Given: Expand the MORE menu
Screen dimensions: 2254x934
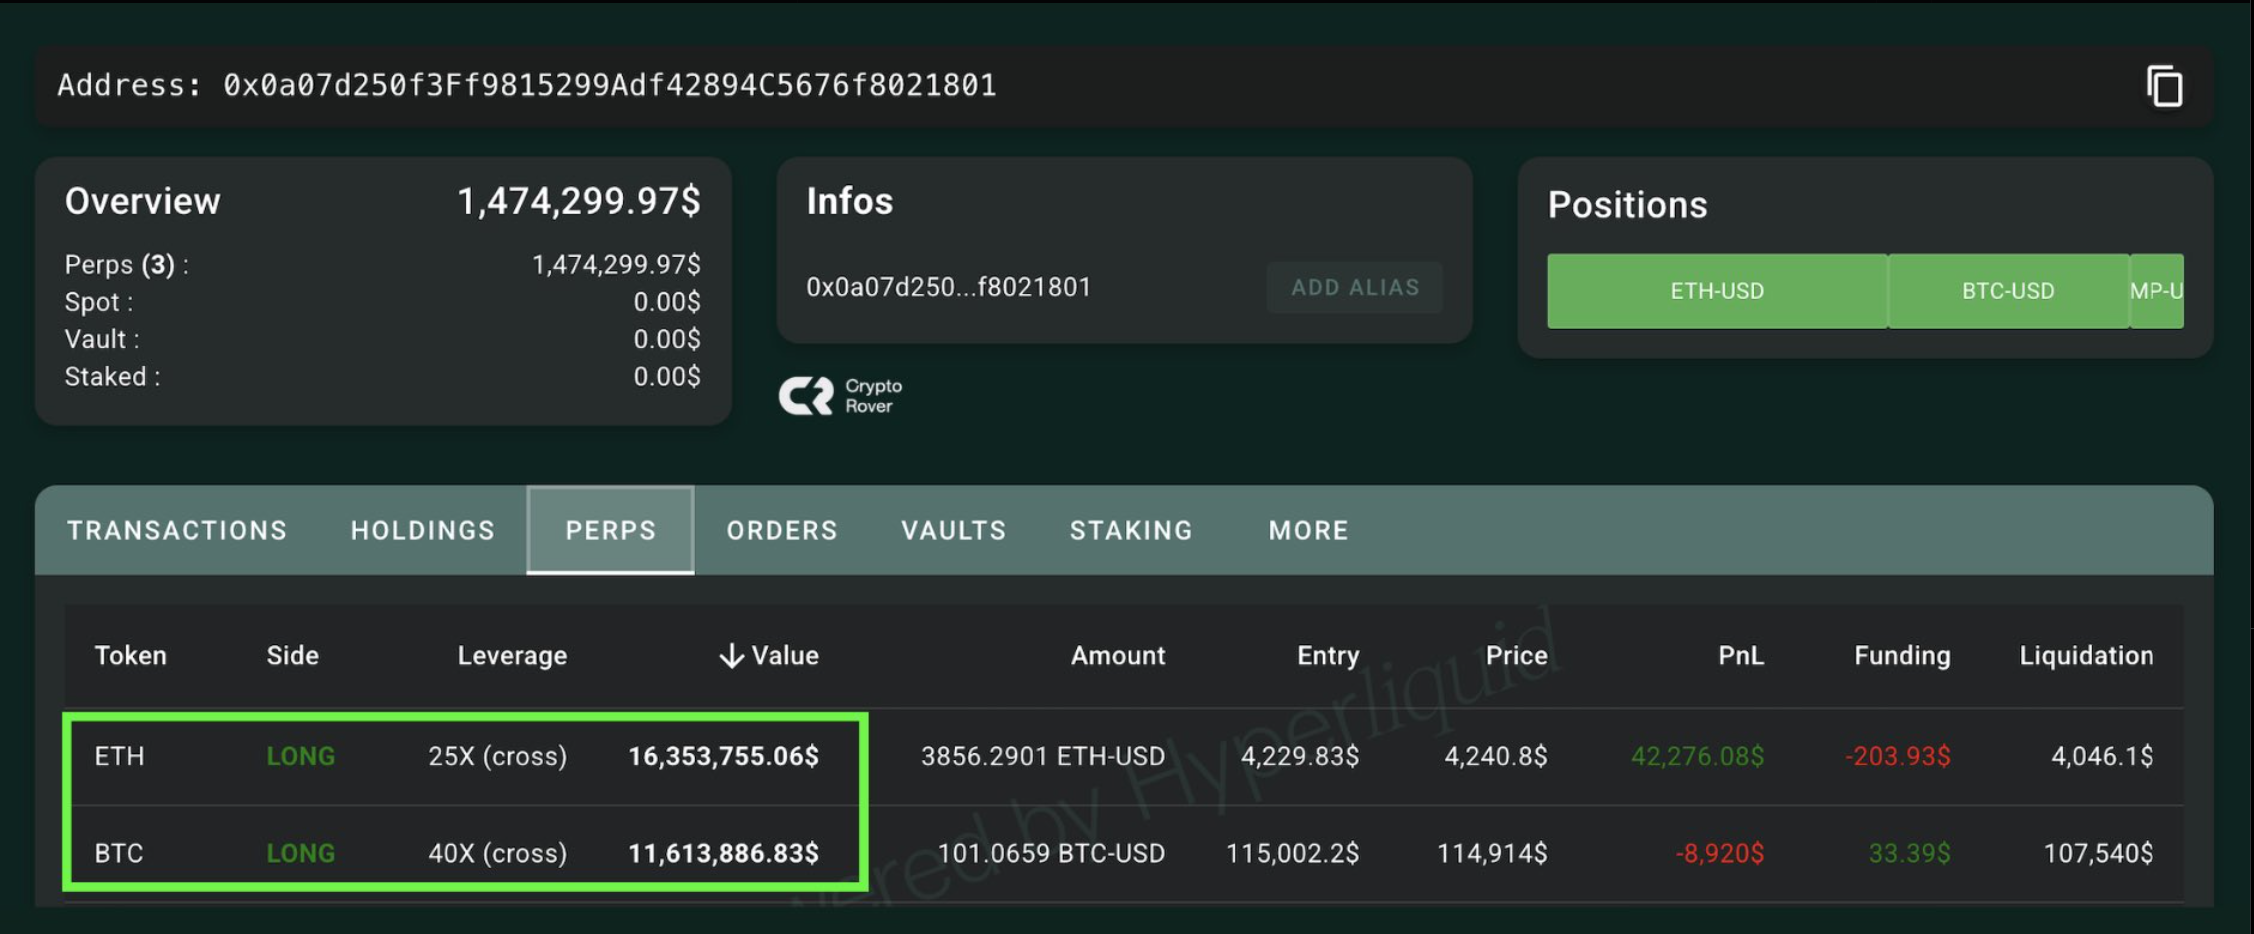Looking at the screenshot, I should (x=1308, y=530).
